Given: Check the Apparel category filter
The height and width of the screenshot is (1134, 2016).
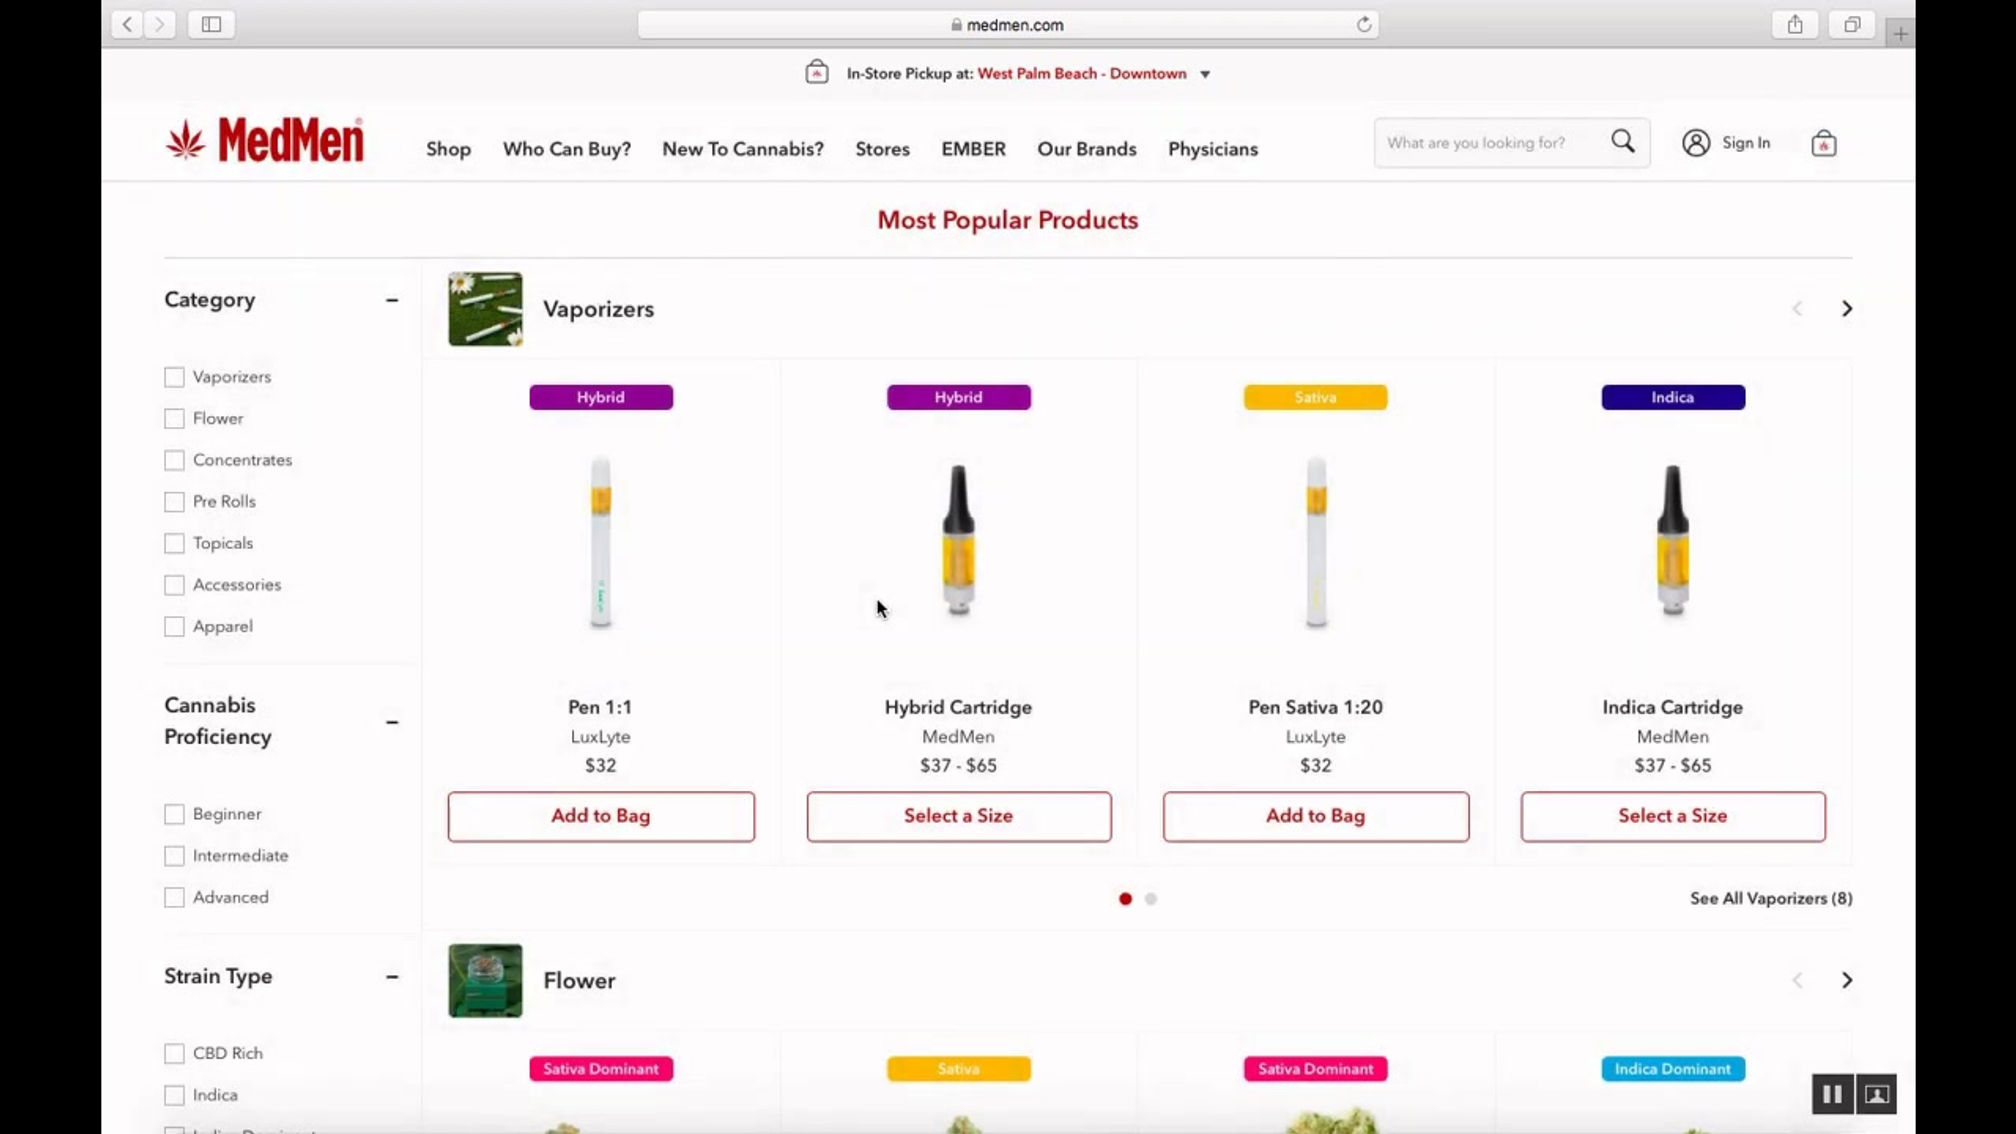Looking at the screenshot, I should click(174, 626).
